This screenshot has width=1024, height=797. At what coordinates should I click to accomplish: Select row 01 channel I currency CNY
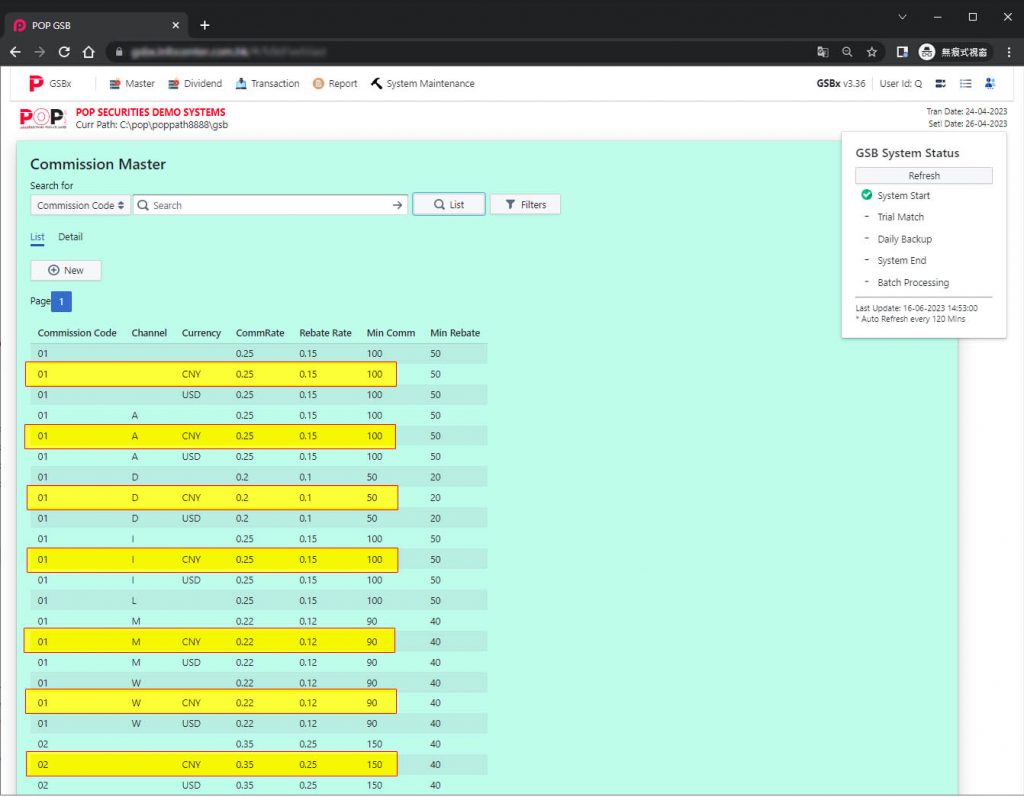point(259,560)
